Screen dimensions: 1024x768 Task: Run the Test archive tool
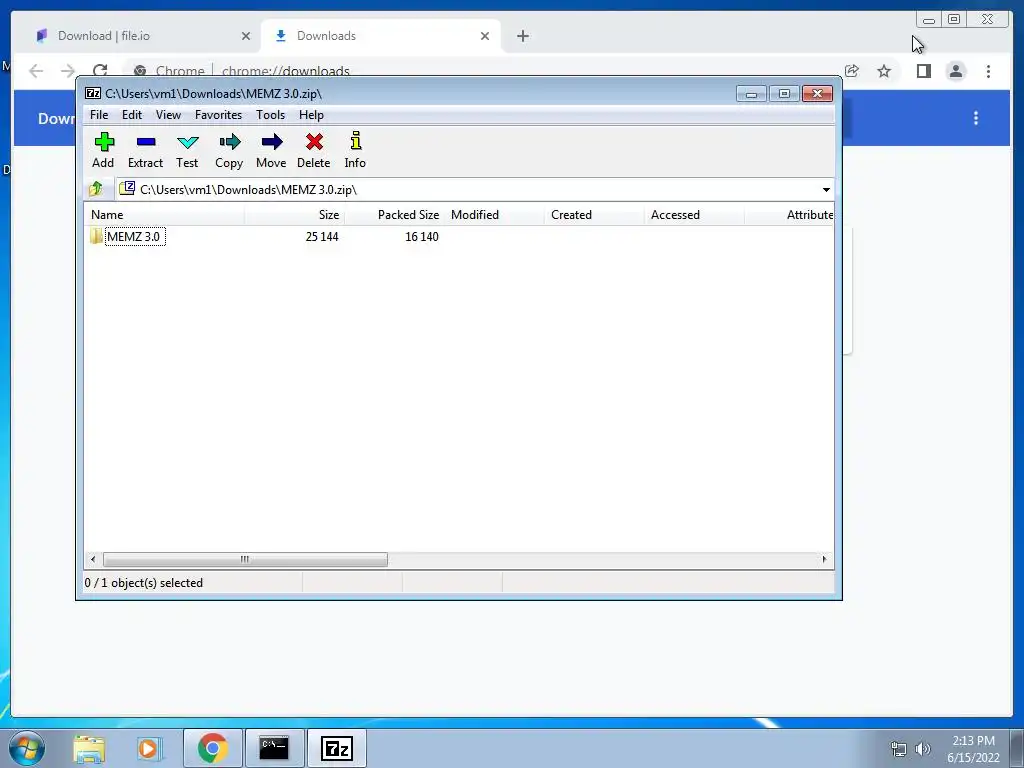pyautogui.click(x=187, y=150)
